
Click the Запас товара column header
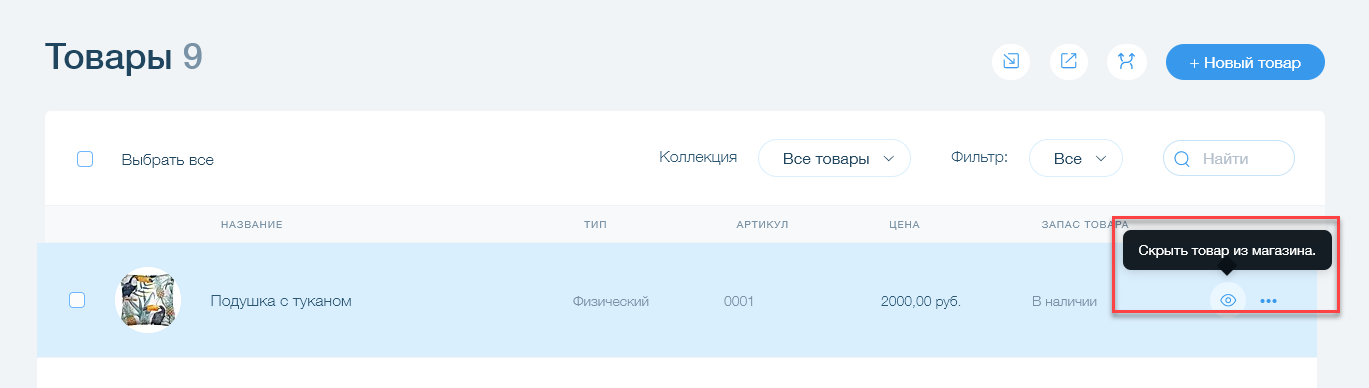pyautogui.click(x=1085, y=225)
